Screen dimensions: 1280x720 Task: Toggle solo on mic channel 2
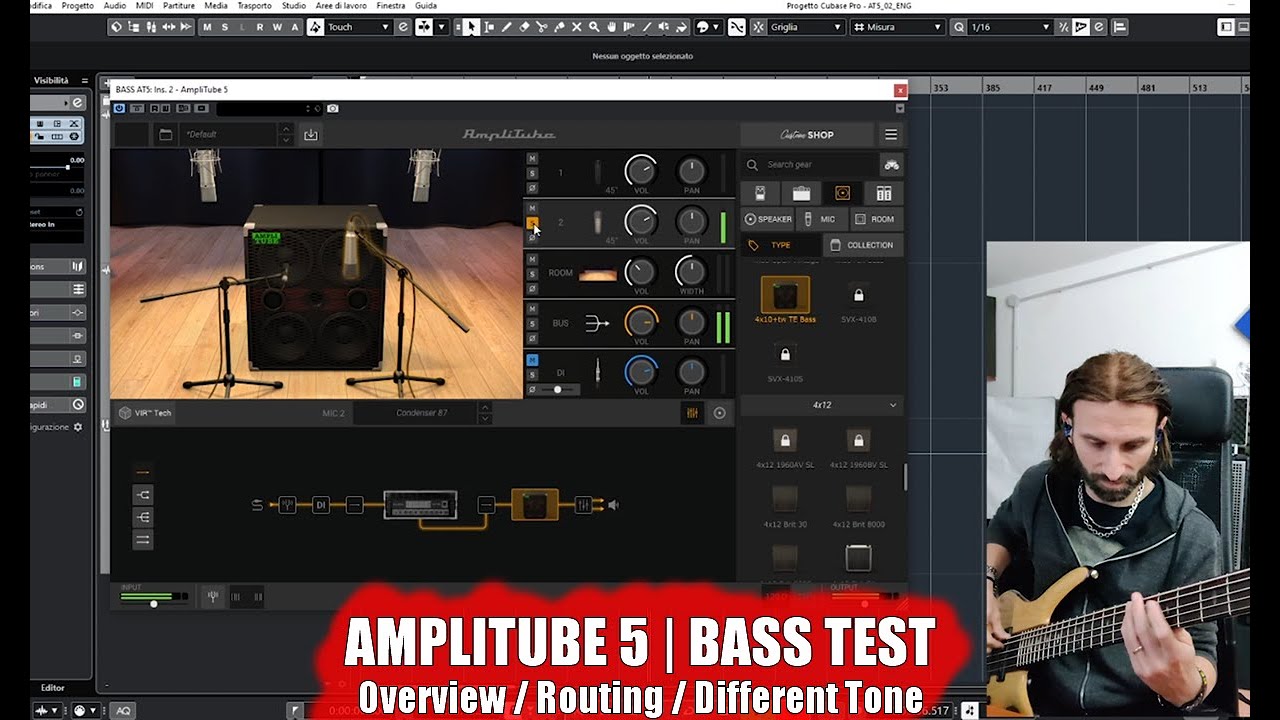tap(532, 223)
